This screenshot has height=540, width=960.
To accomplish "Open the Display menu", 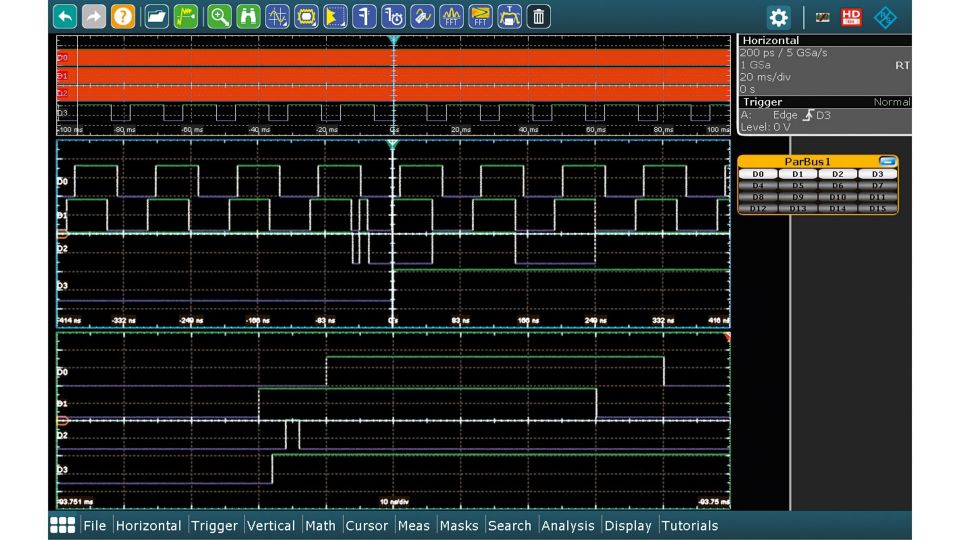I will coord(628,525).
